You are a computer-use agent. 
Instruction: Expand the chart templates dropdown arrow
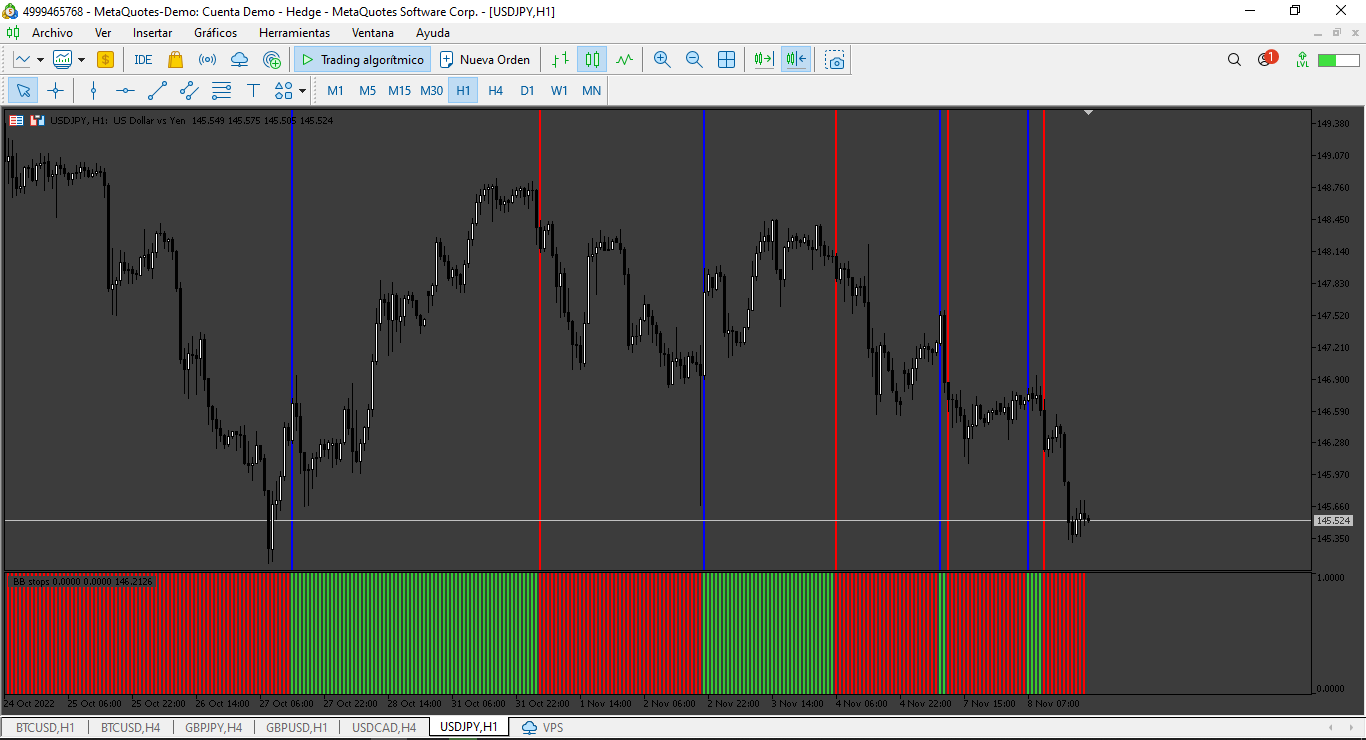pyautogui.click(x=81, y=60)
